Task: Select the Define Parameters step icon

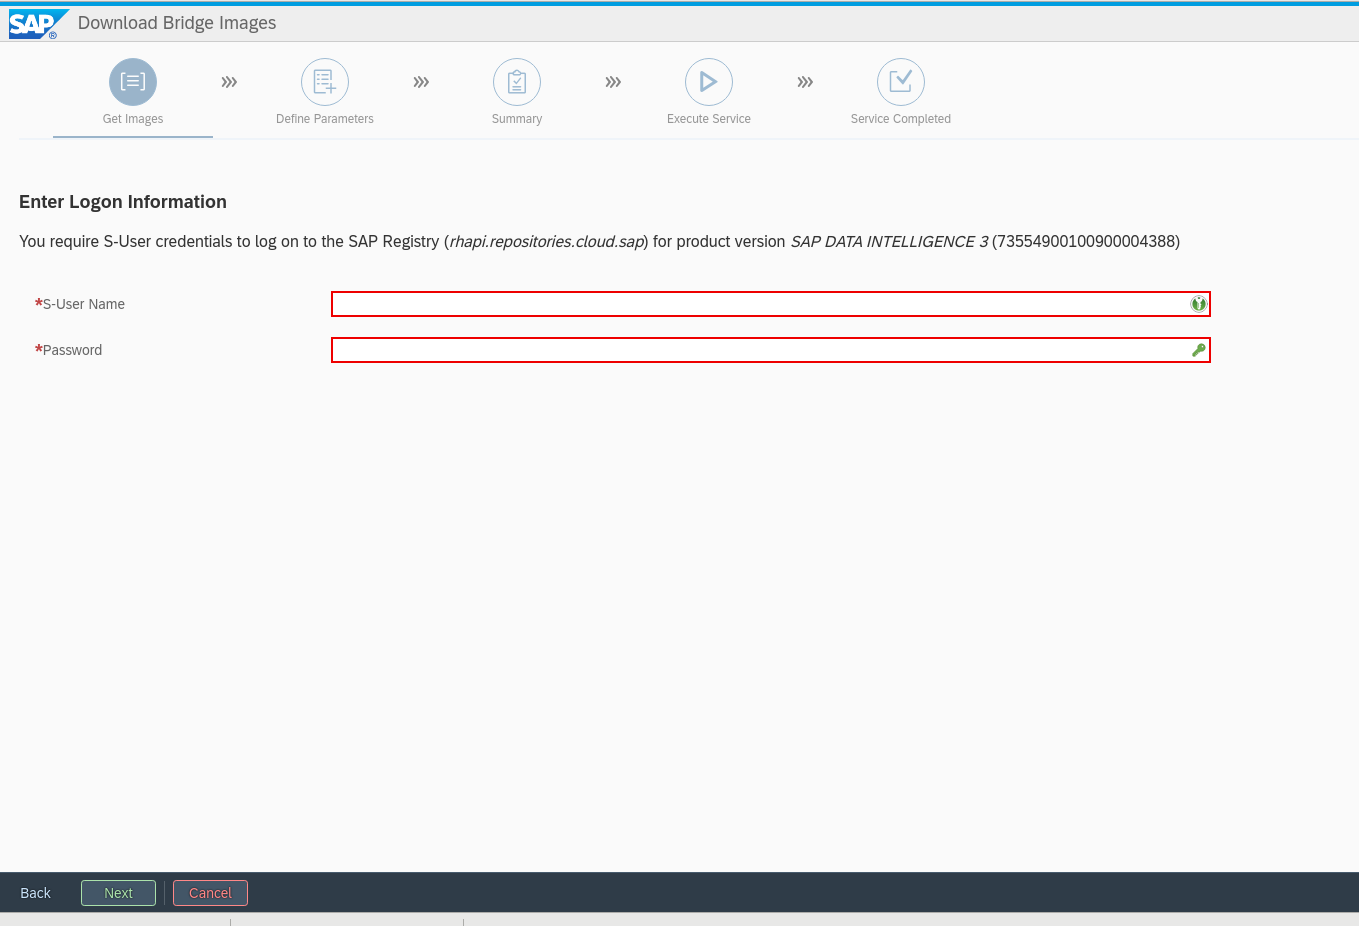Action: pos(325,82)
